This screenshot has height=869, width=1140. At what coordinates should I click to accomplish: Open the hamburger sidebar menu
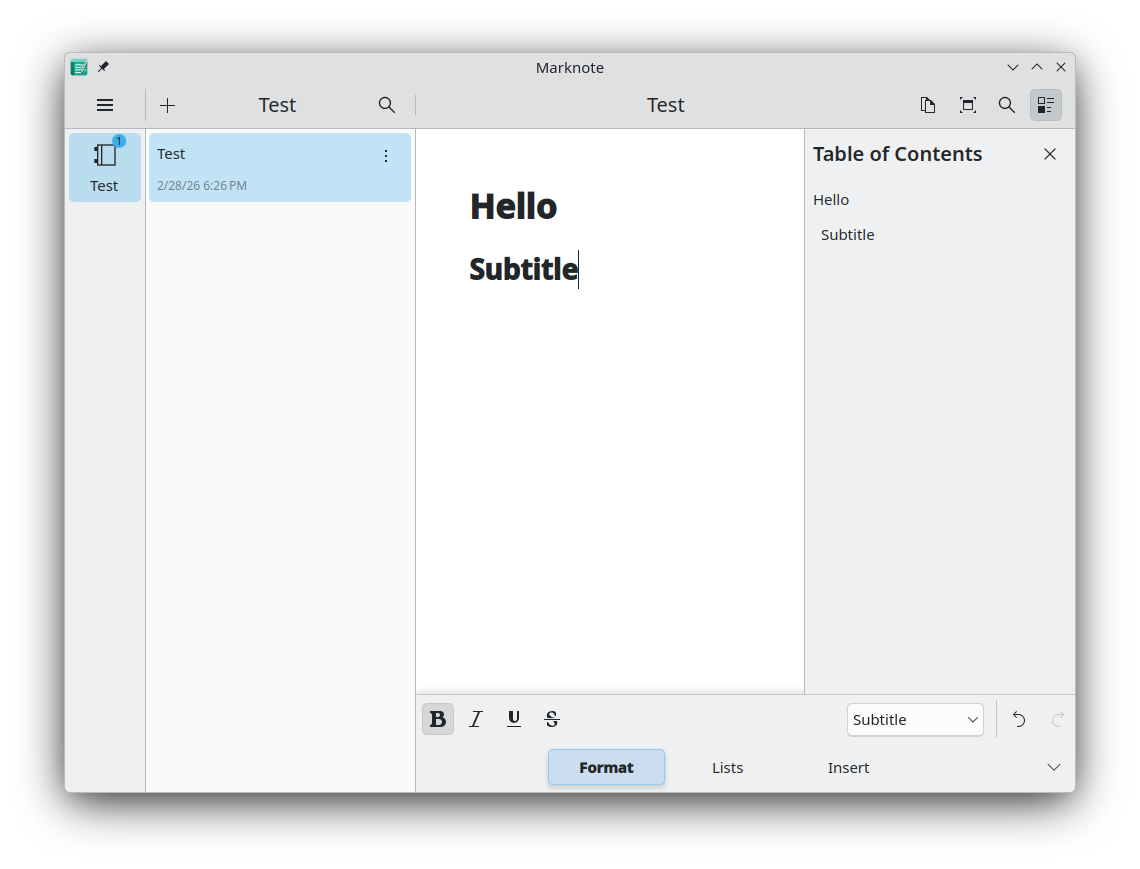[x=105, y=105]
